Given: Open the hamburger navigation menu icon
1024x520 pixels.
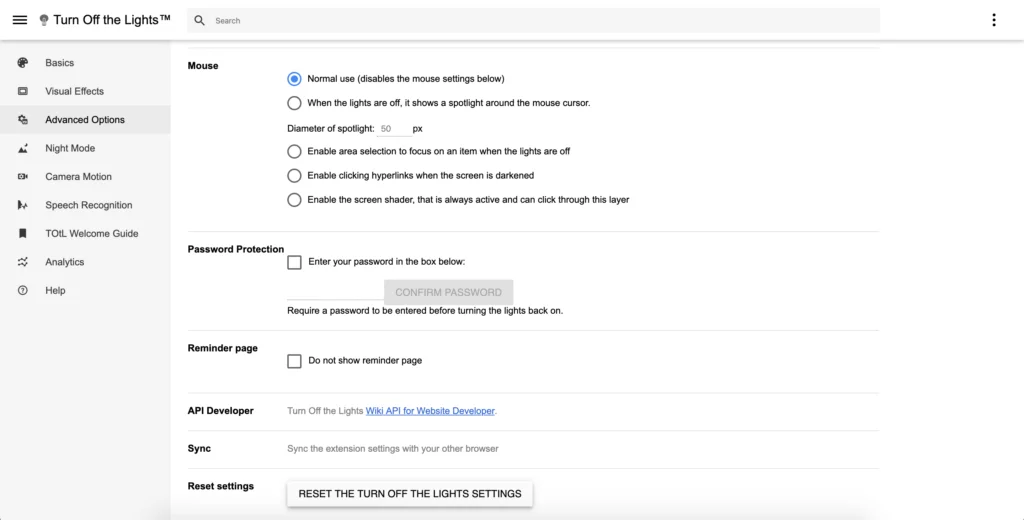Looking at the screenshot, I should click(20, 20).
